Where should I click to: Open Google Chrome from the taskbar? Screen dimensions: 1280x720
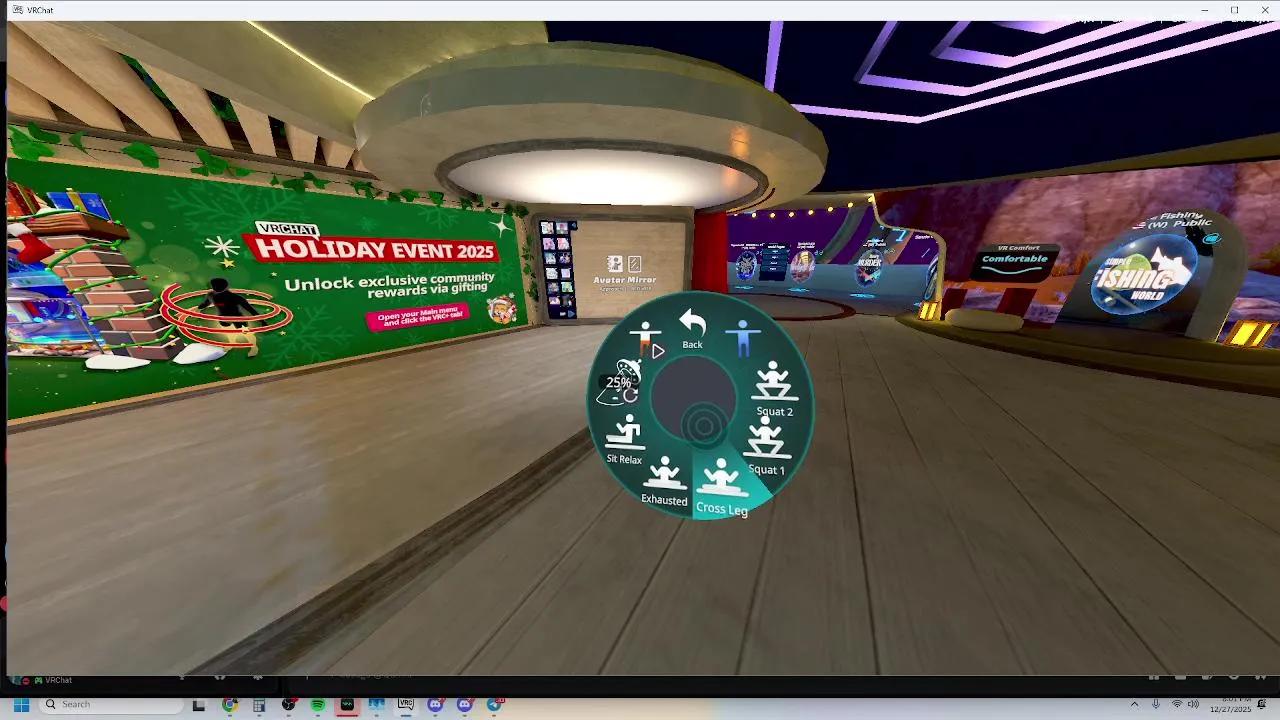coord(229,705)
